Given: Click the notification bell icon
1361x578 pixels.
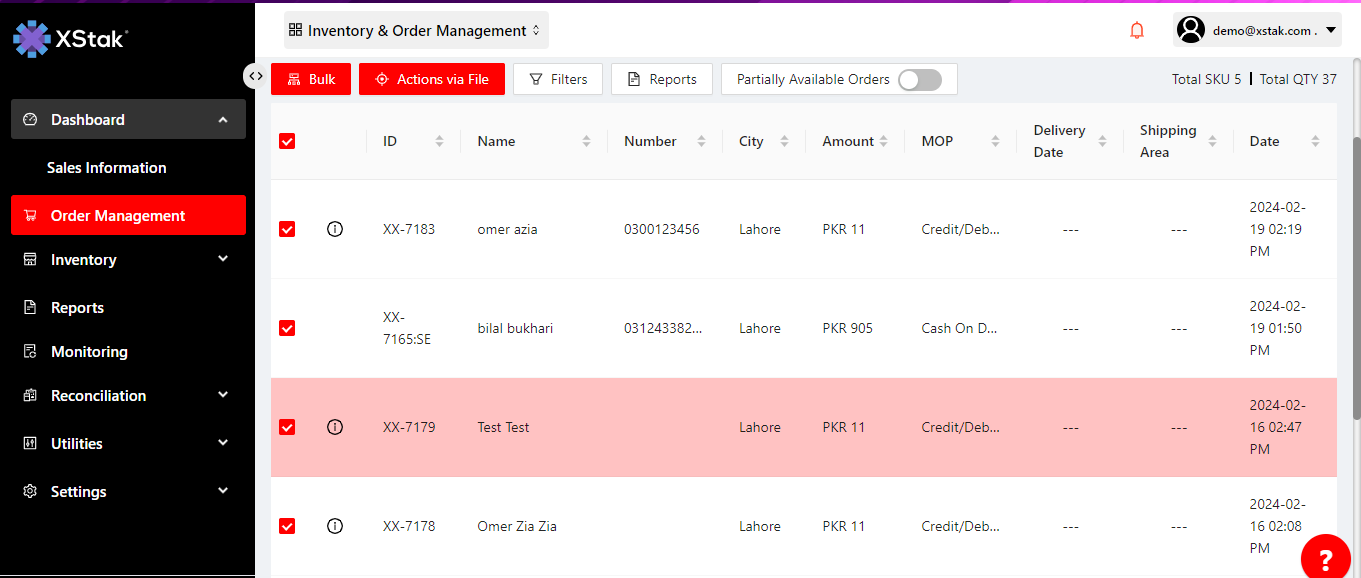Looking at the screenshot, I should [x=1137, y=31].
